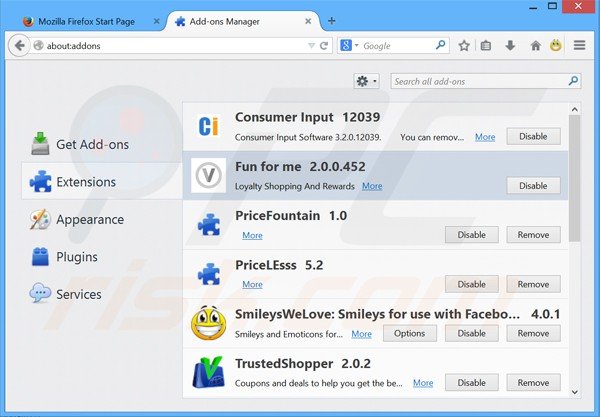Bookmark this page with the star icon
The image size is (600, 417).
[x=464, y=46]
